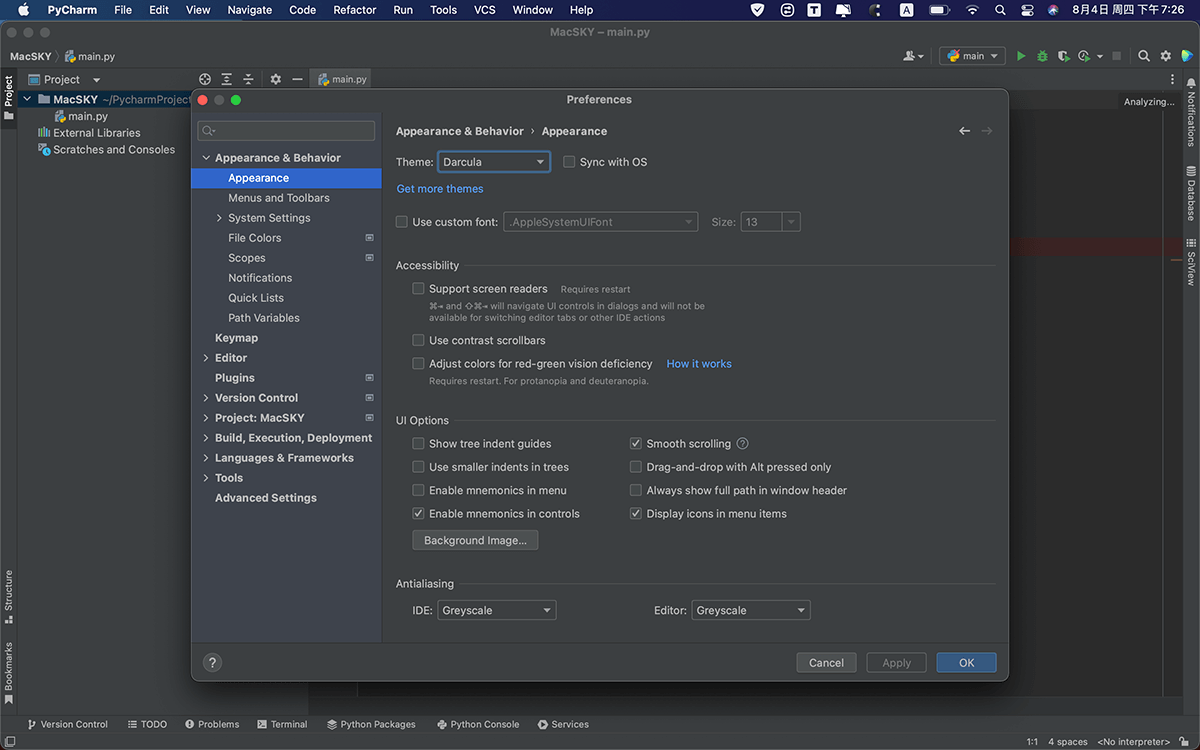Open the Editor antialiasing dropdown
Image resolution: width=1200 pixels, height=750 pixels.
click(751, 610)
